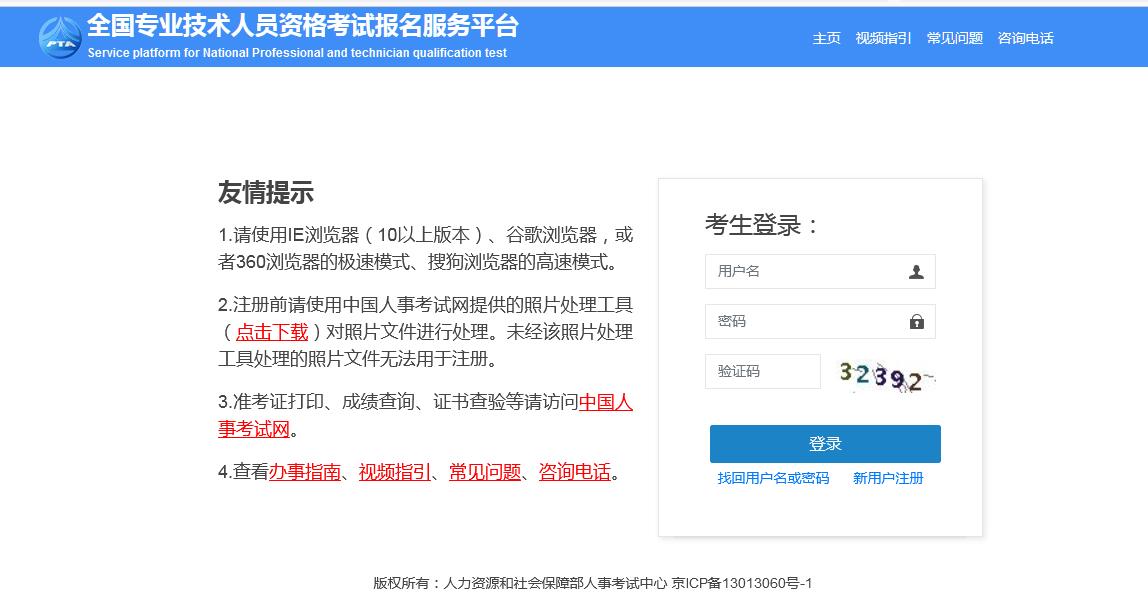Click the padlock icon in password field
The height and width of the screenshot is (607, 1148).
pyautogui.click(x=917, y=321)
